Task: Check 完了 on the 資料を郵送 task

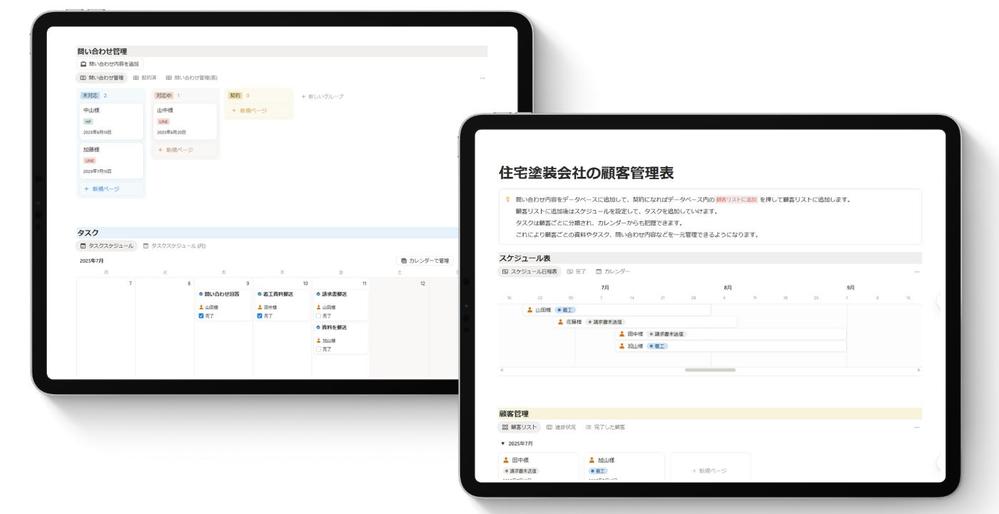Action: pyautogui.click(x=318, y=349)
